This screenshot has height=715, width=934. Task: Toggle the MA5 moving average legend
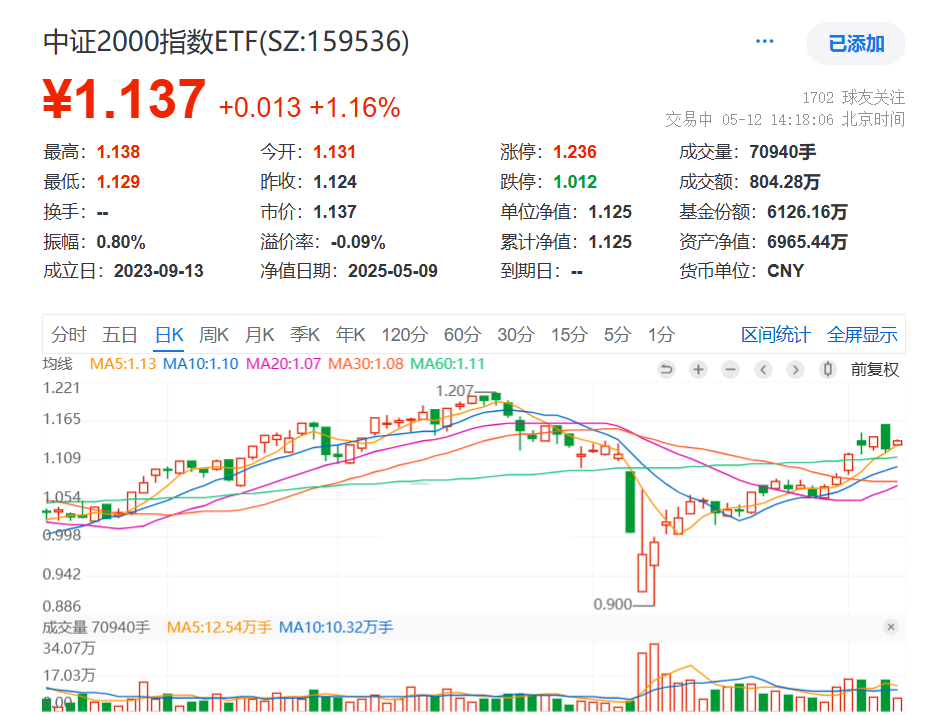pyautogui.click(x=123, y=364)
